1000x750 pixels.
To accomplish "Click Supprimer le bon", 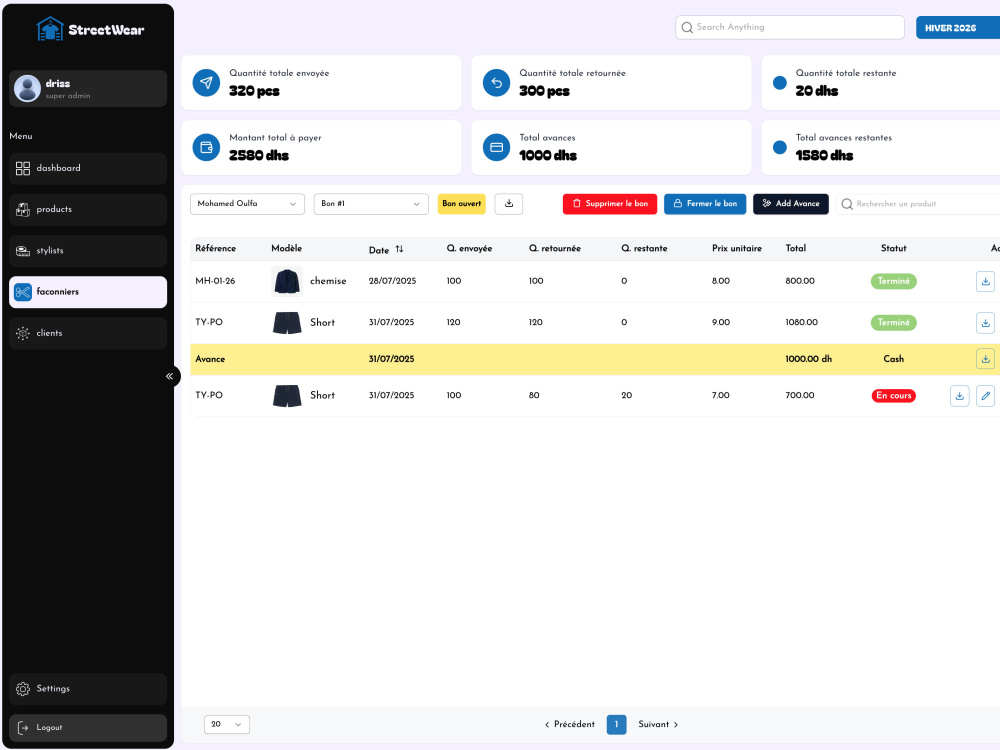I will click(x=610, y=204).
